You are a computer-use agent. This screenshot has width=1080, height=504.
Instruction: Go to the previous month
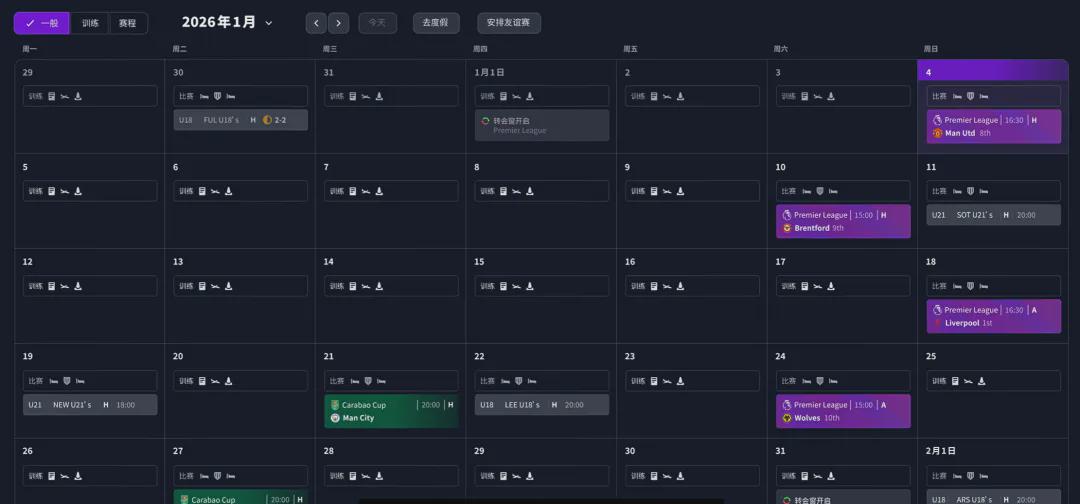click(x=316, y=23)
